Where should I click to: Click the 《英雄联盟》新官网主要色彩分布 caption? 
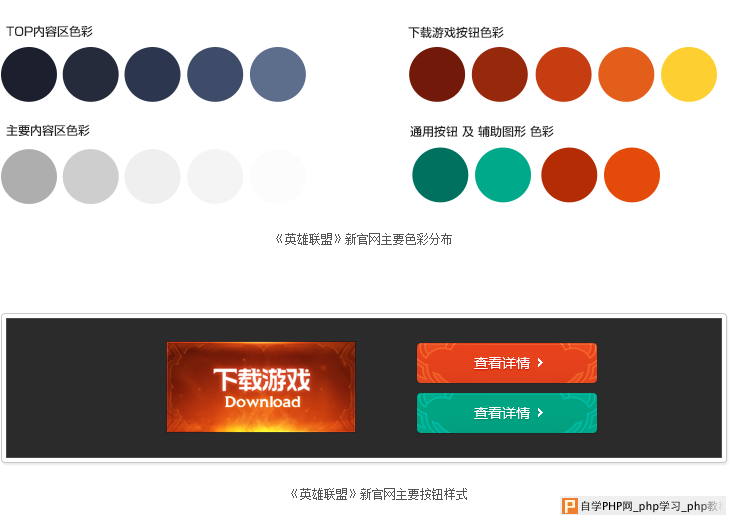click(363, 239)
